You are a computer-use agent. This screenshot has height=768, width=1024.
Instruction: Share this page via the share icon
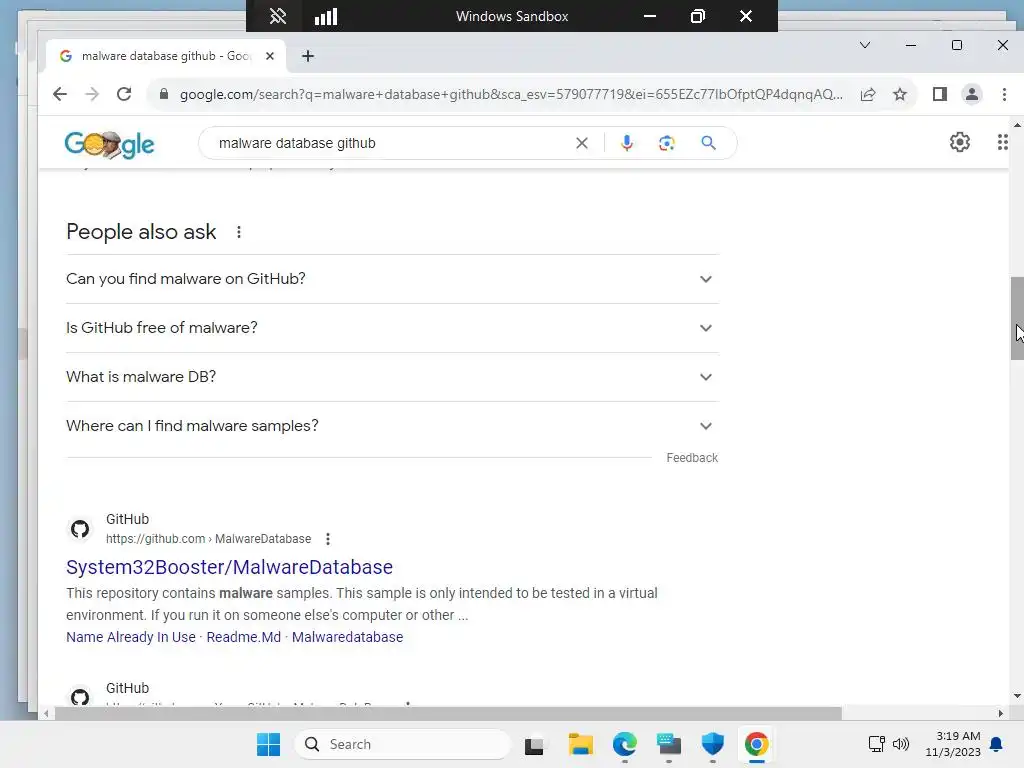868,95
